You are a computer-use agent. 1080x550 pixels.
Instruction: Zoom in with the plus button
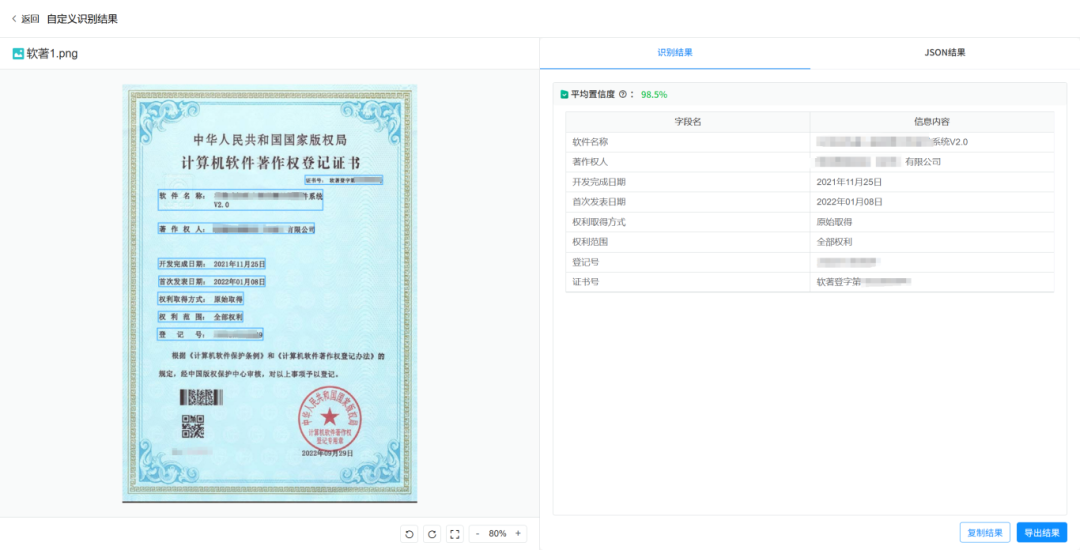pyautogui.click(x=517, y=534)
